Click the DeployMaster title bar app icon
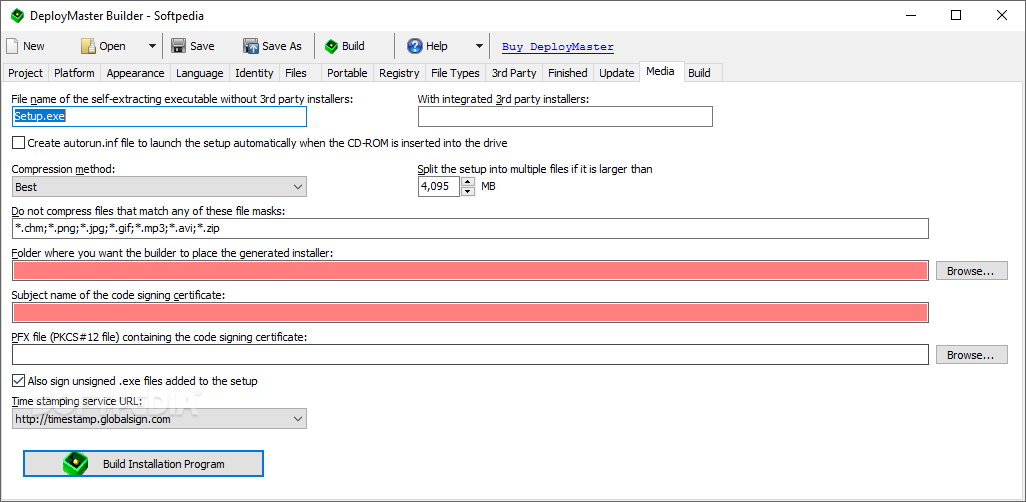 coord(17,16)
